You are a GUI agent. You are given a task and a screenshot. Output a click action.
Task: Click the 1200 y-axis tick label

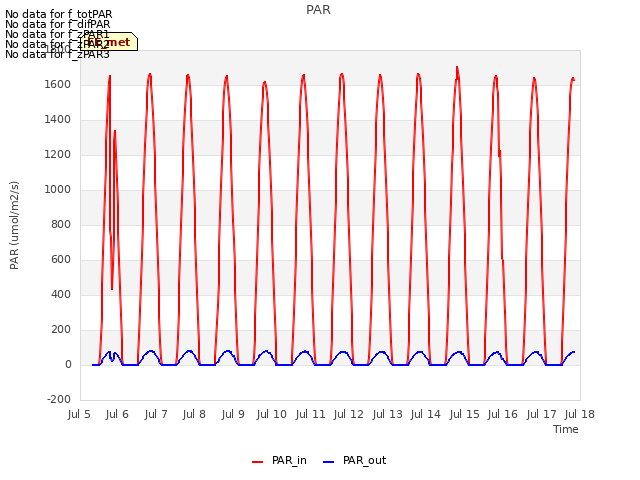tap(58, 155)
